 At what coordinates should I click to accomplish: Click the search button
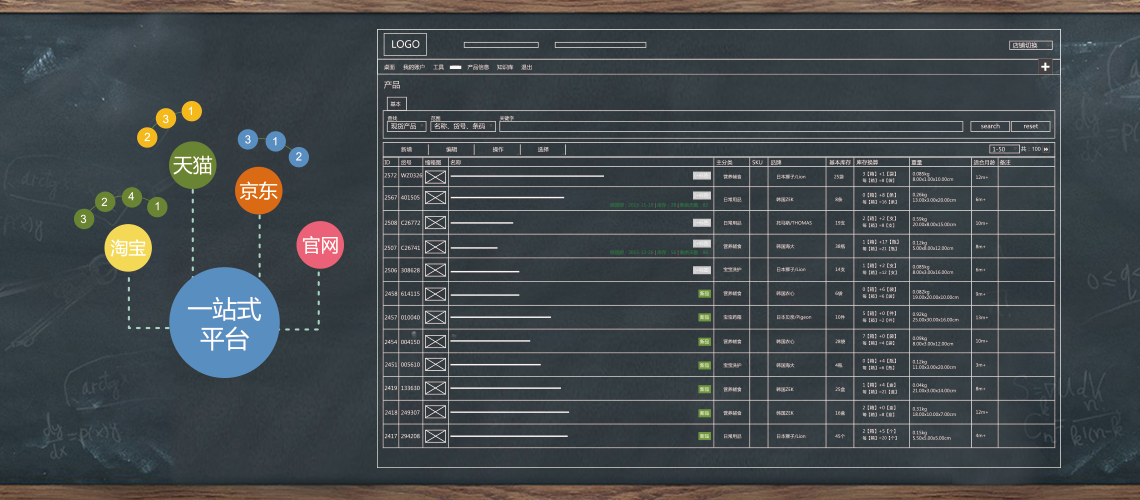[x=990, y=126]
